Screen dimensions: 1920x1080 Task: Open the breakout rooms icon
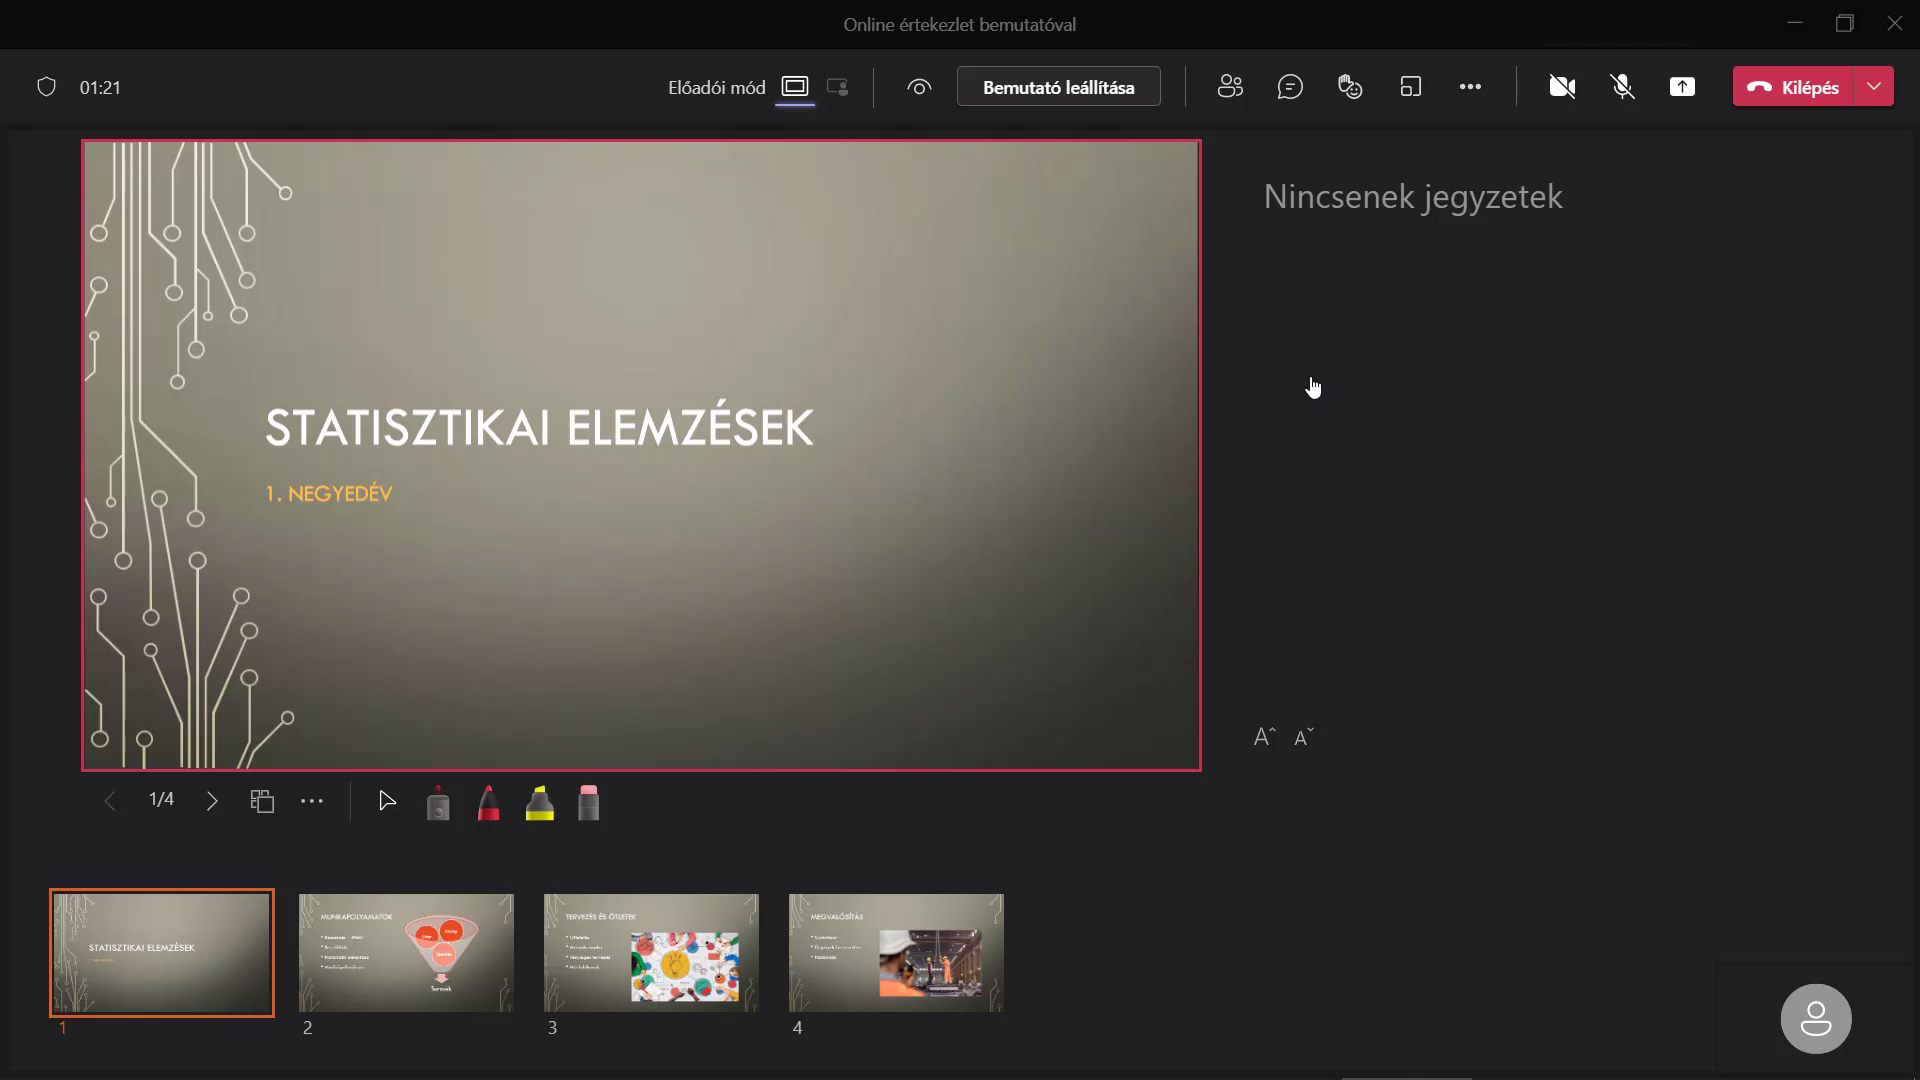pyautogui.click(x=1410, y=87)
